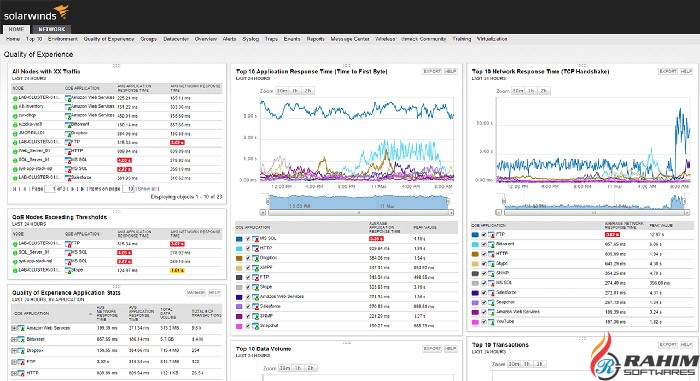700x381 pixels.
Task: Click MS SQL blue color swatch in Application legend
Action: pyautogui.click(x=239, y=239)
